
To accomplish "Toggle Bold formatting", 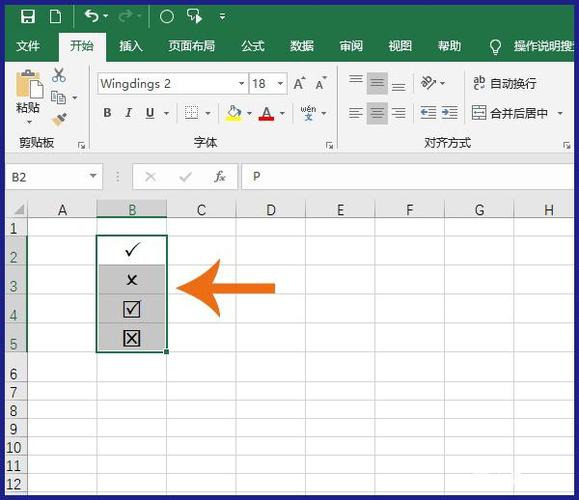I will pos(107,113).
